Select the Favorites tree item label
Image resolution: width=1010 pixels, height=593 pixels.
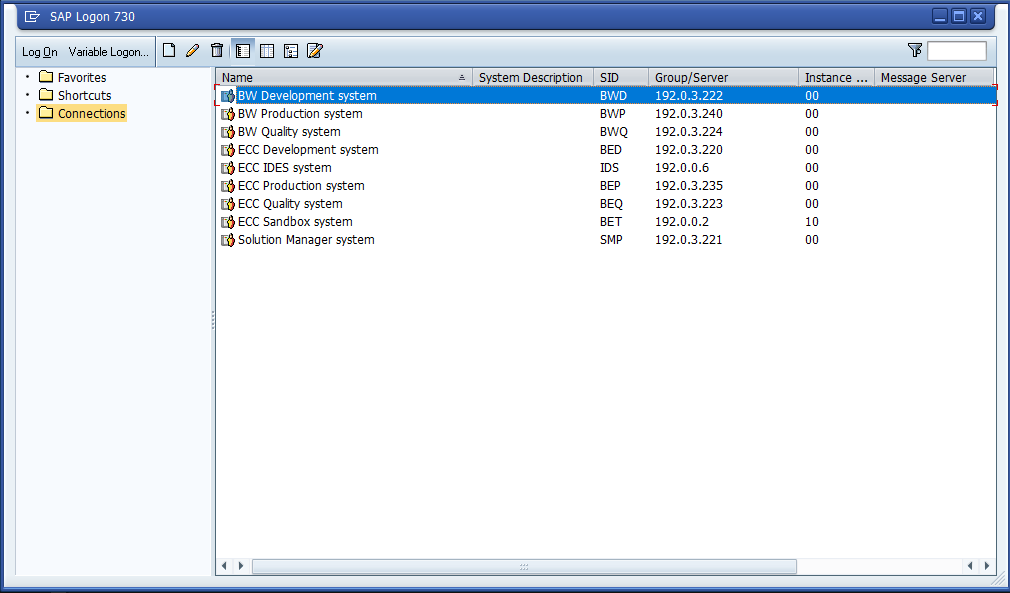pos(82,77)
